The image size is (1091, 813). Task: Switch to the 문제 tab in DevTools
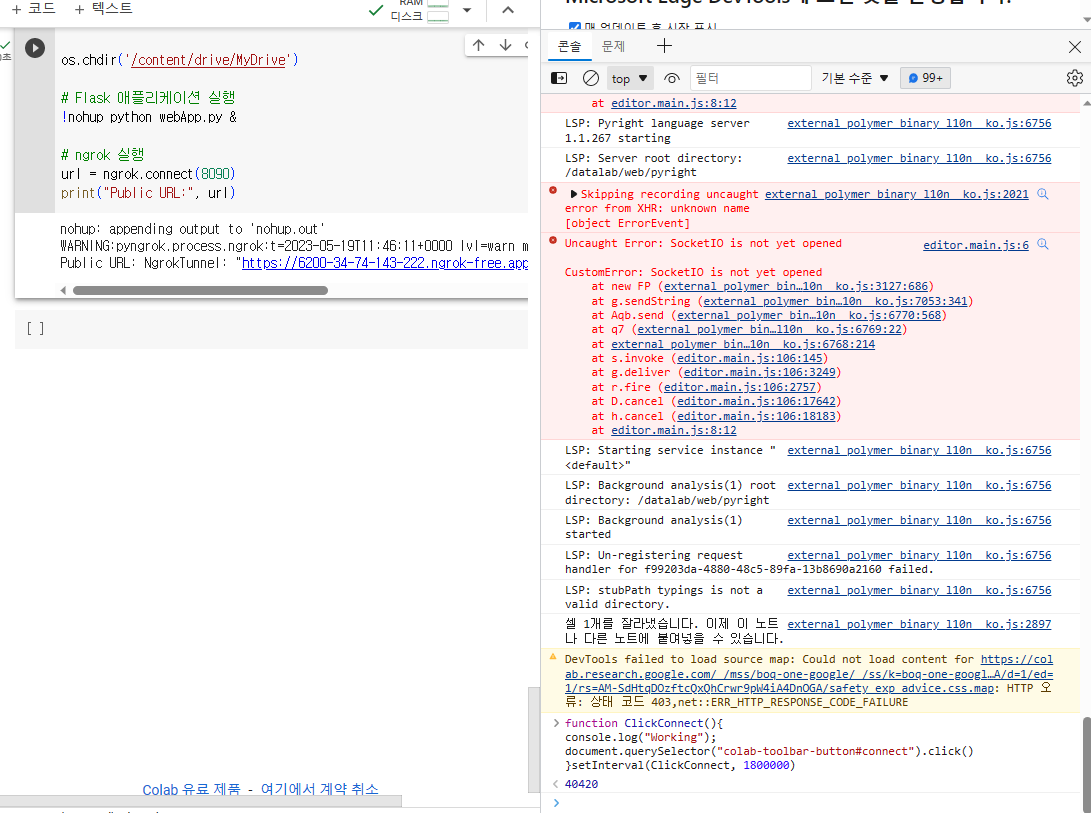(613, 47)
